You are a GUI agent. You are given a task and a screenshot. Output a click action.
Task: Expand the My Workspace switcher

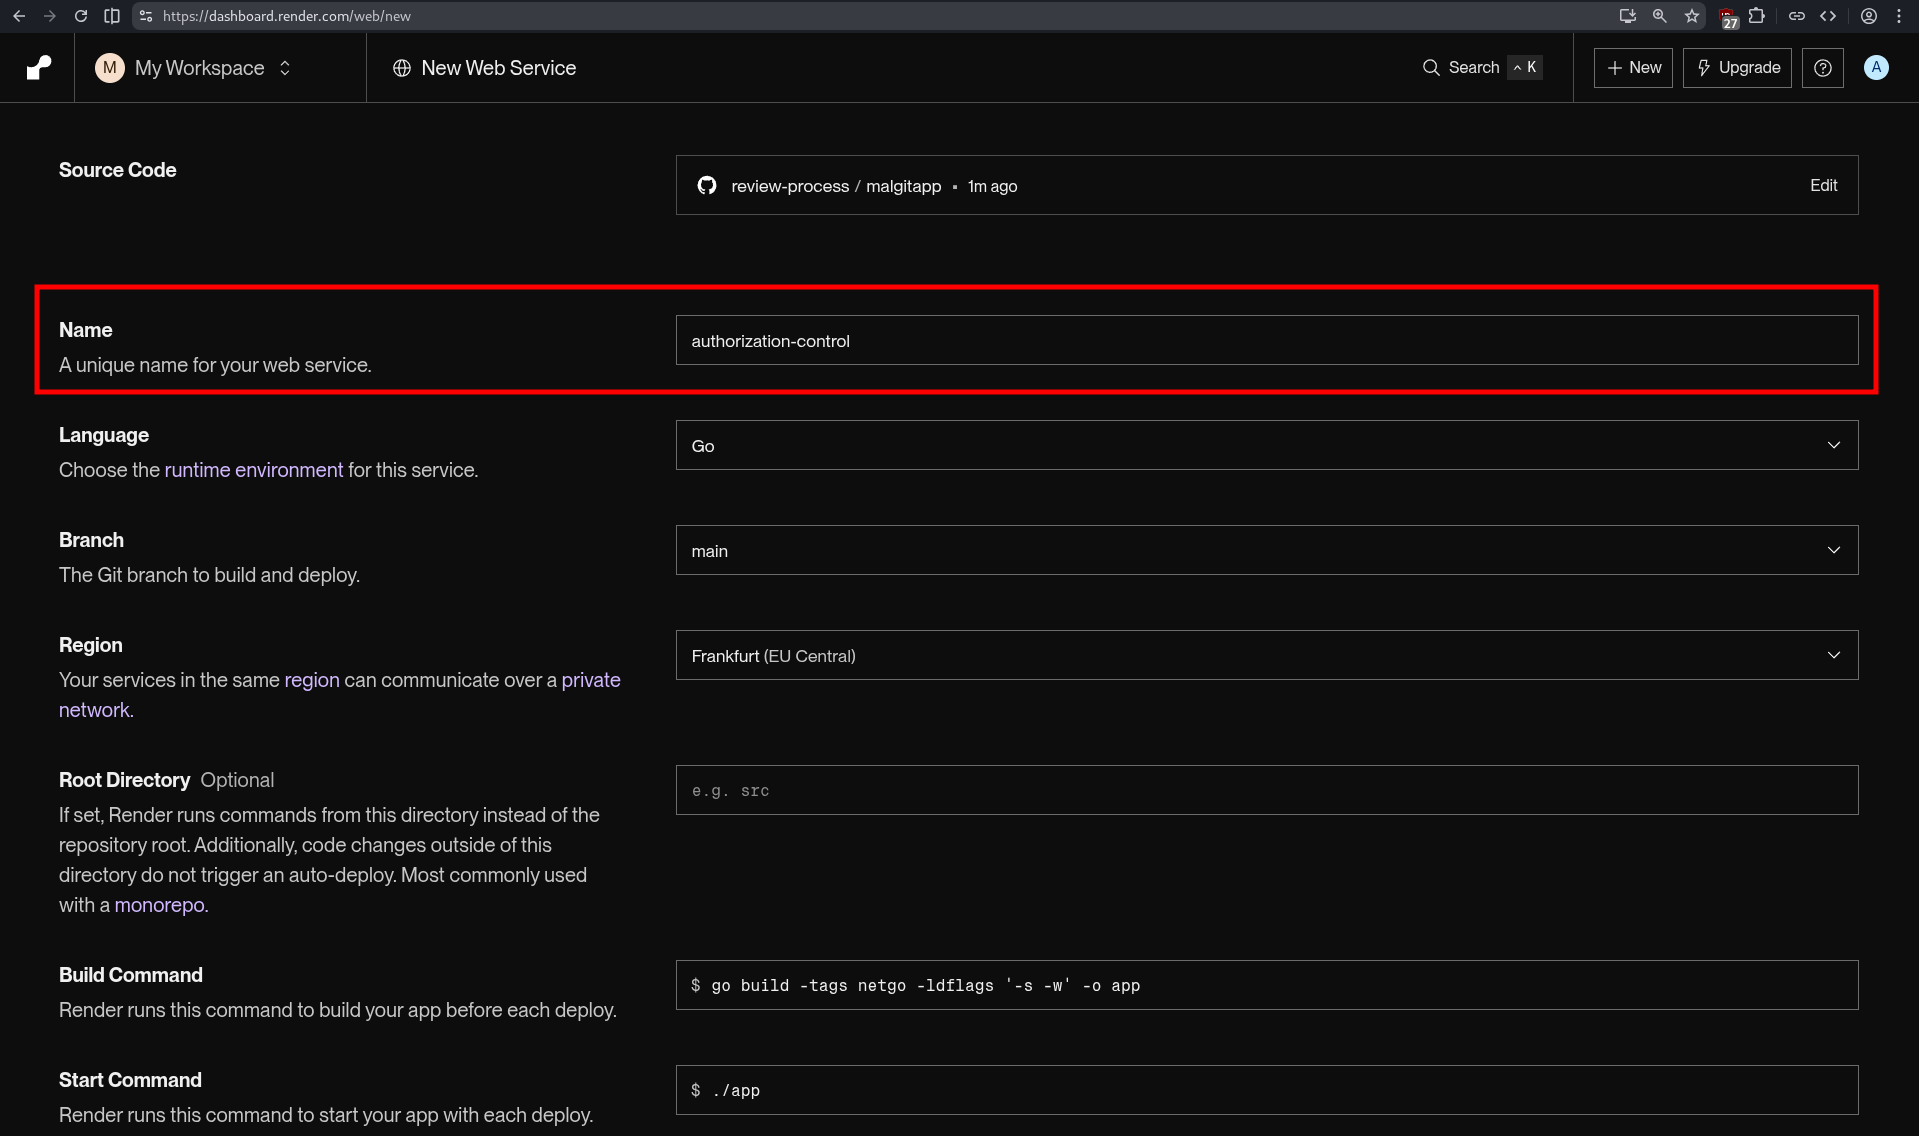(x=285, y=67)
